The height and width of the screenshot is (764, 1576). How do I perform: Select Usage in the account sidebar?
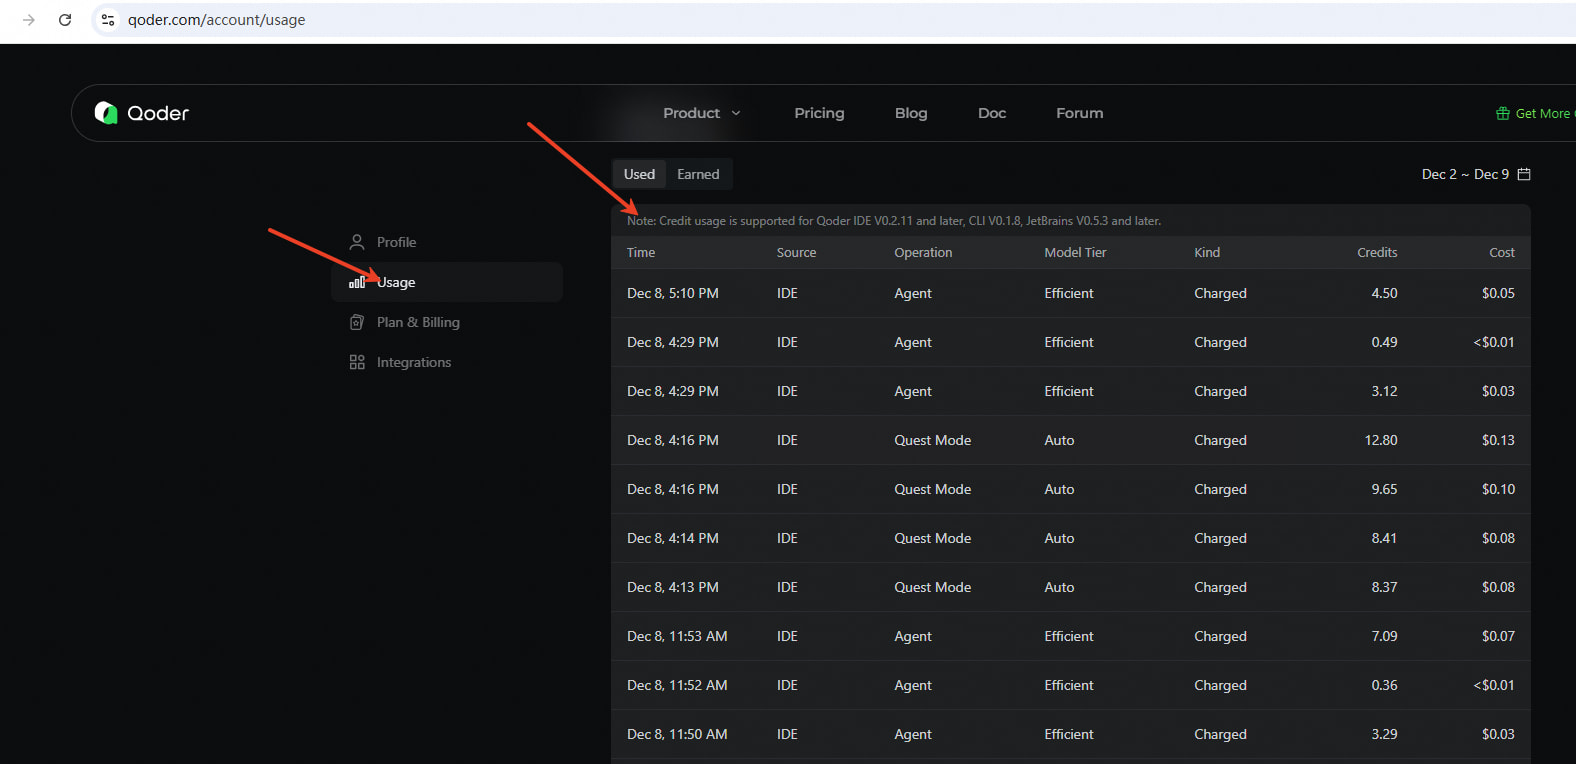coord(447,282)
